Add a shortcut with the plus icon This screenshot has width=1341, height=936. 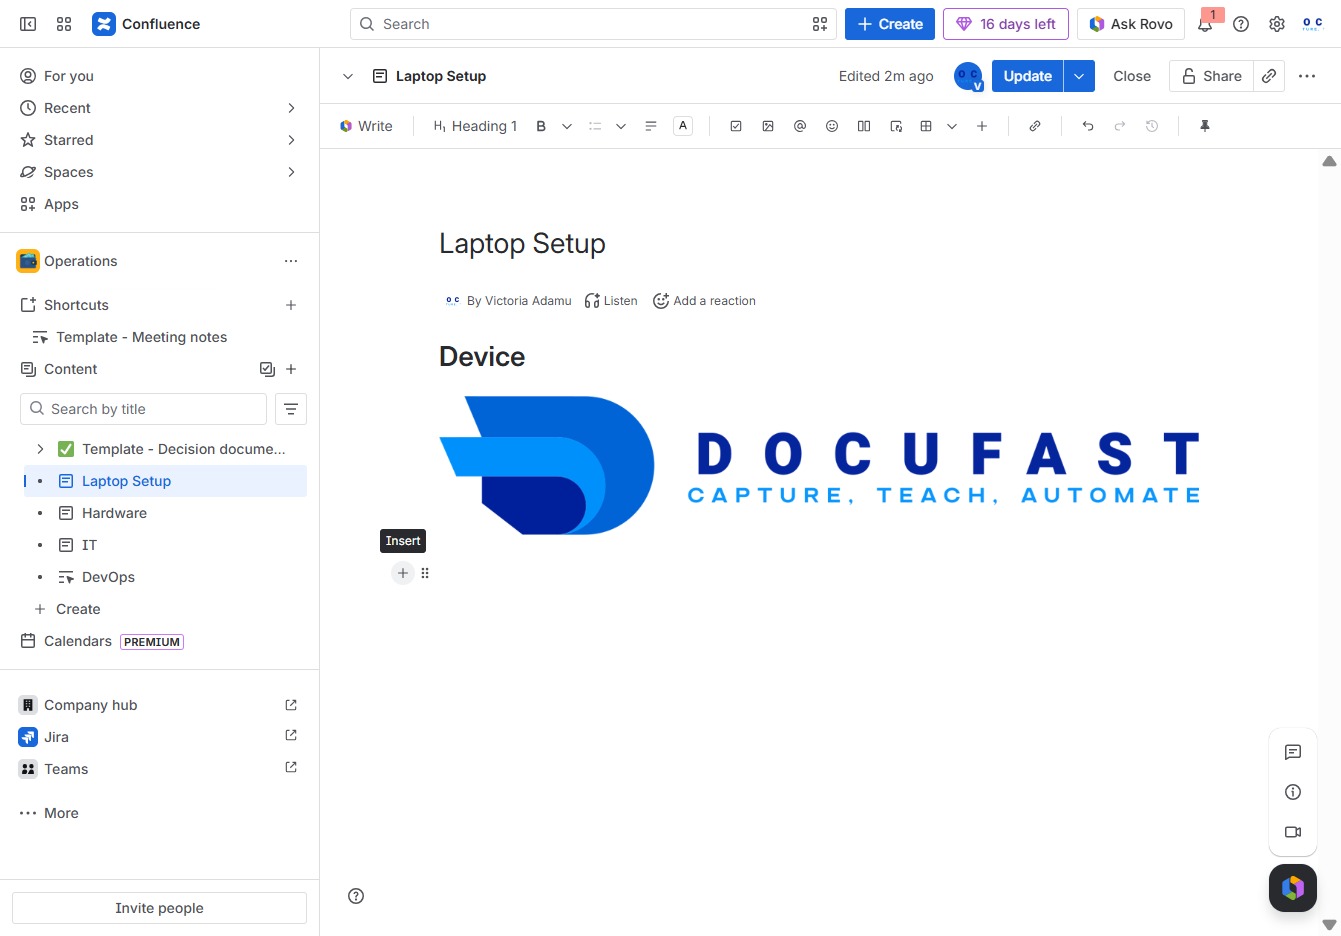291,305
